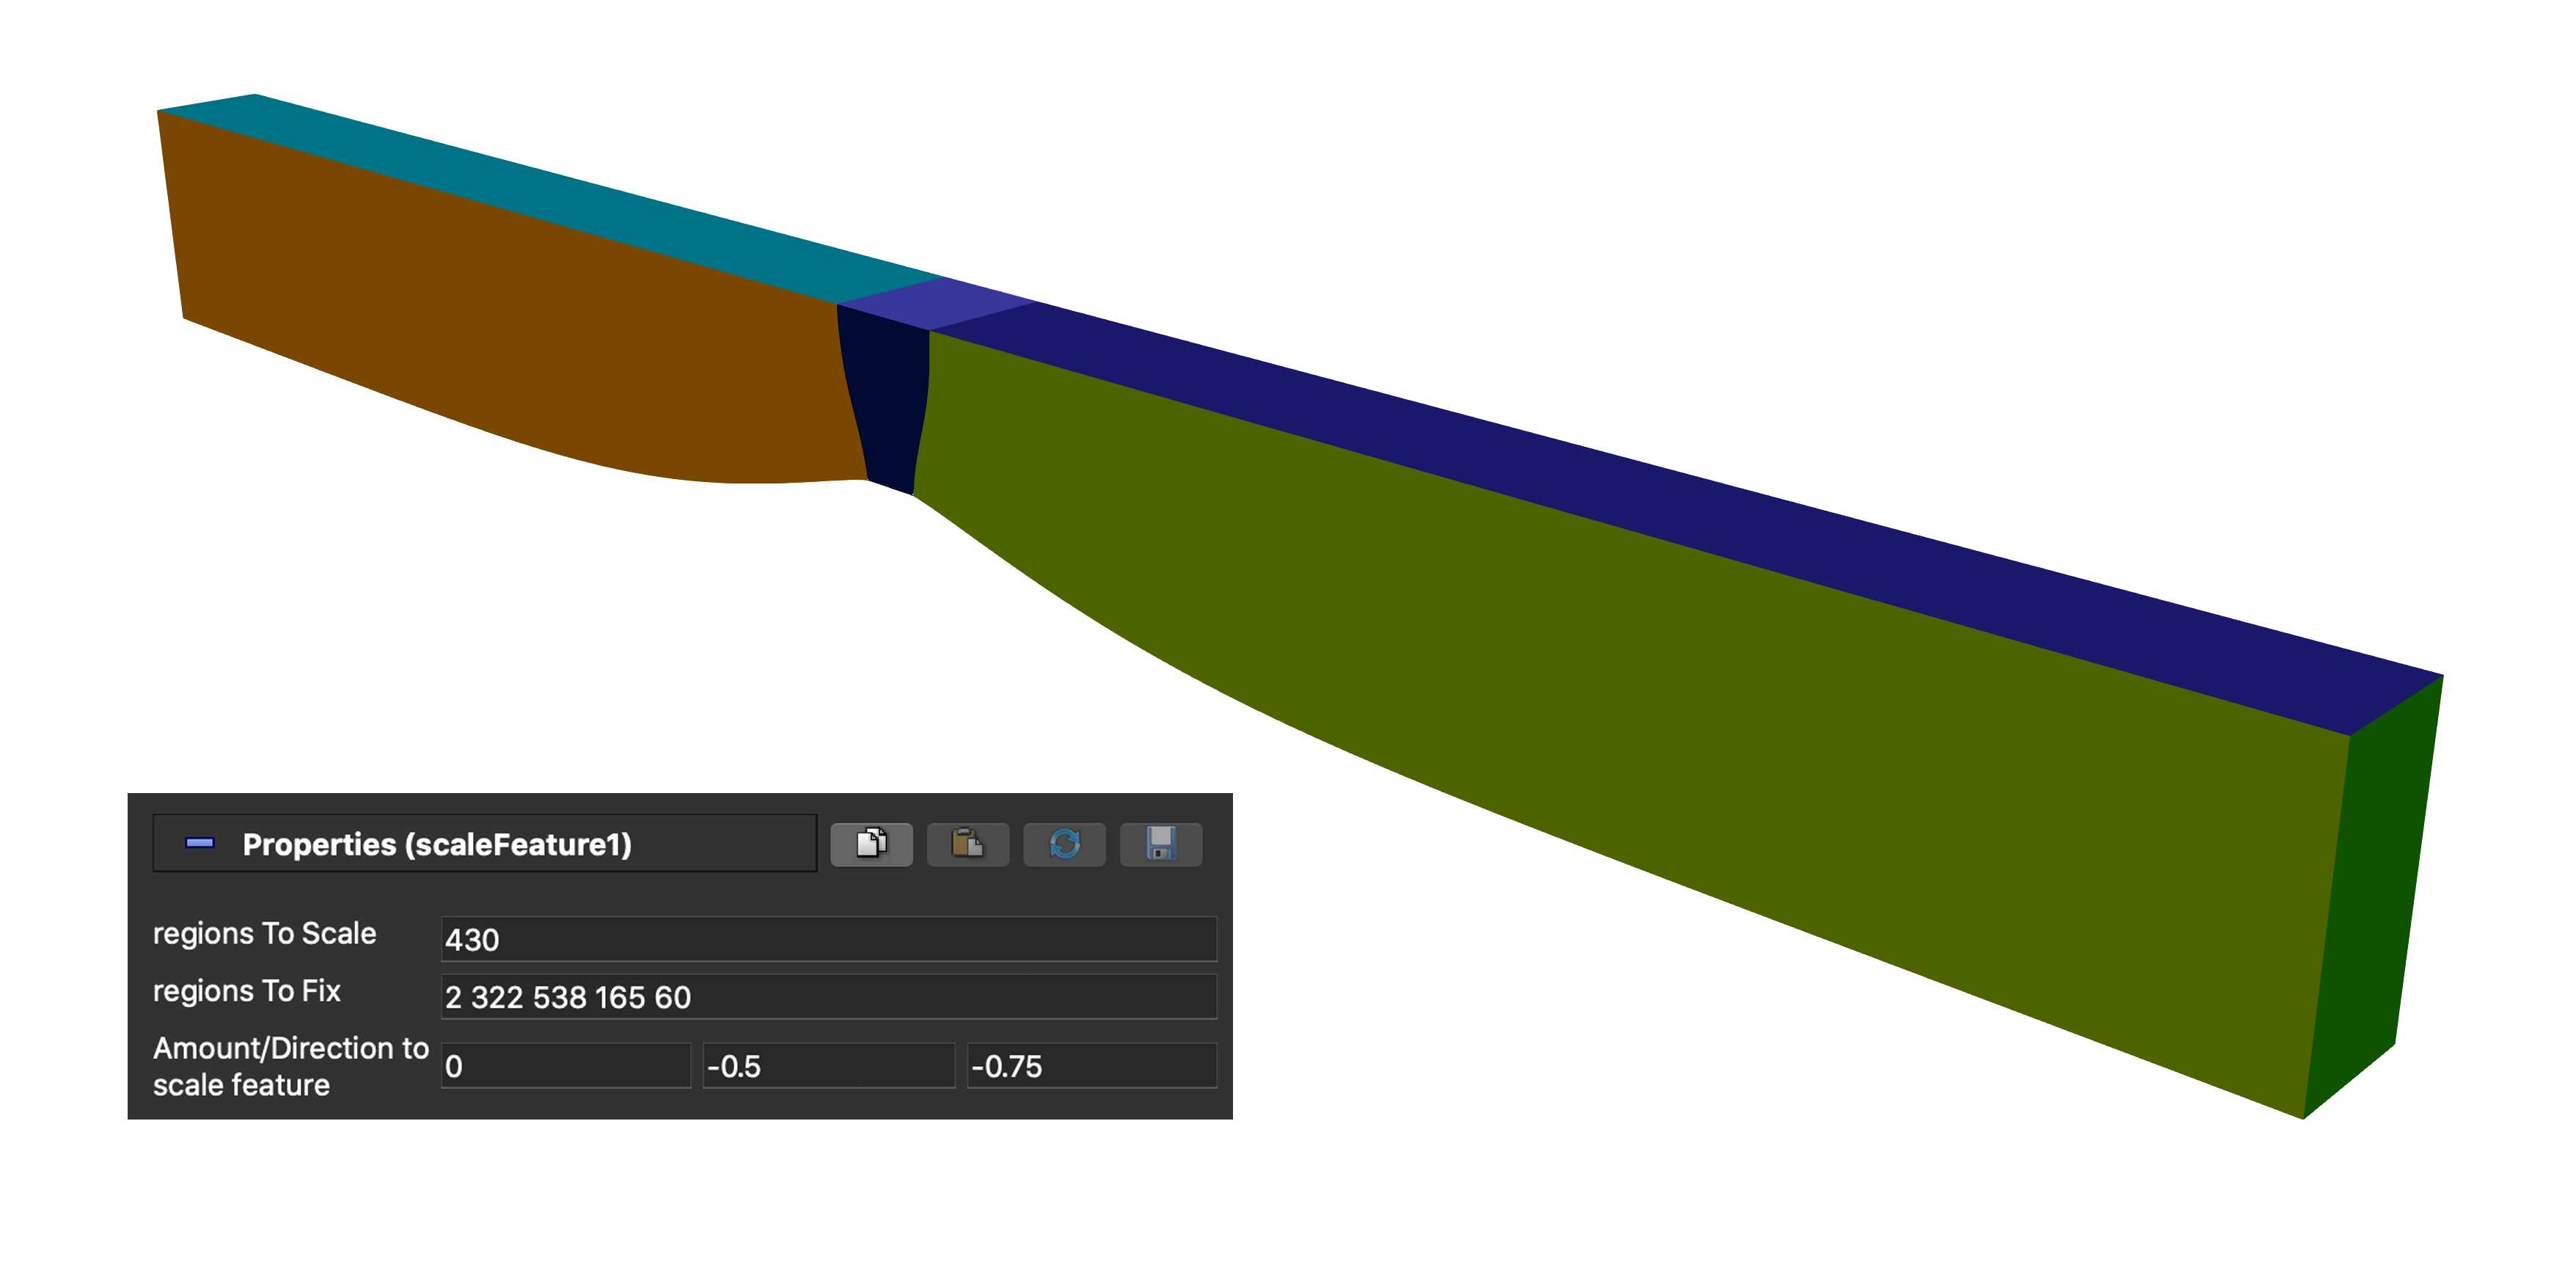Click the first direction field containing 0
Image resolution: width=2576 pixels, height=1278 pixels.
pyautogui.click(x=565, y=1066)
